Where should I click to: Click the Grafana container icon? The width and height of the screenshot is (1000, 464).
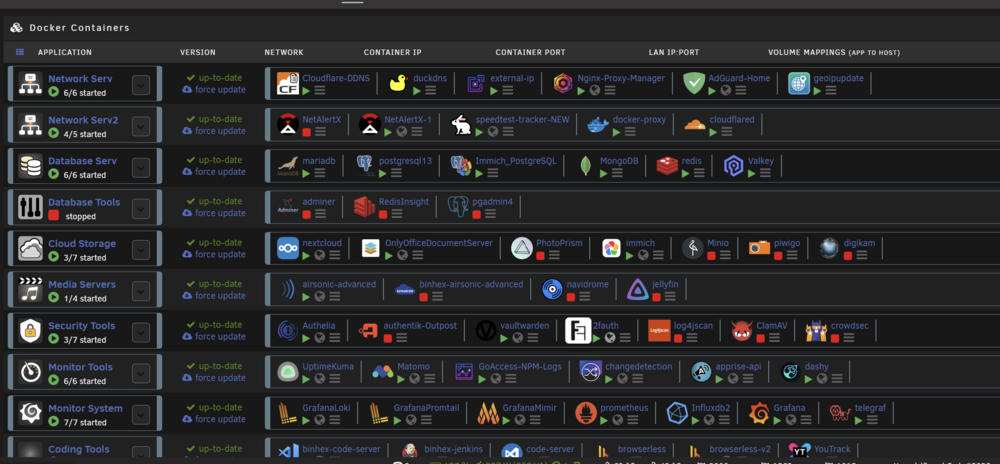760,413
